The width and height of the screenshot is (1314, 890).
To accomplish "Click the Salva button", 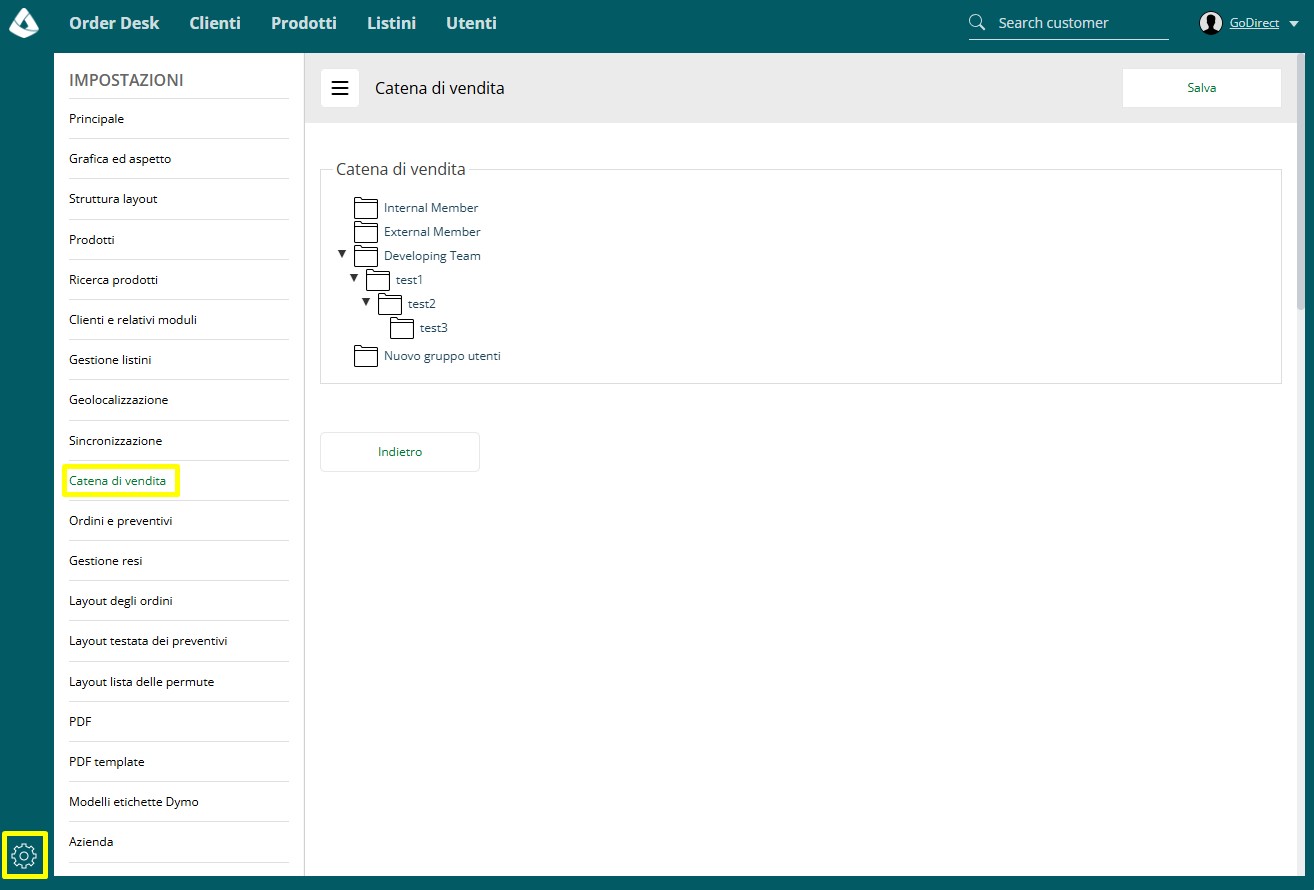I will [x=1202, y=88].
